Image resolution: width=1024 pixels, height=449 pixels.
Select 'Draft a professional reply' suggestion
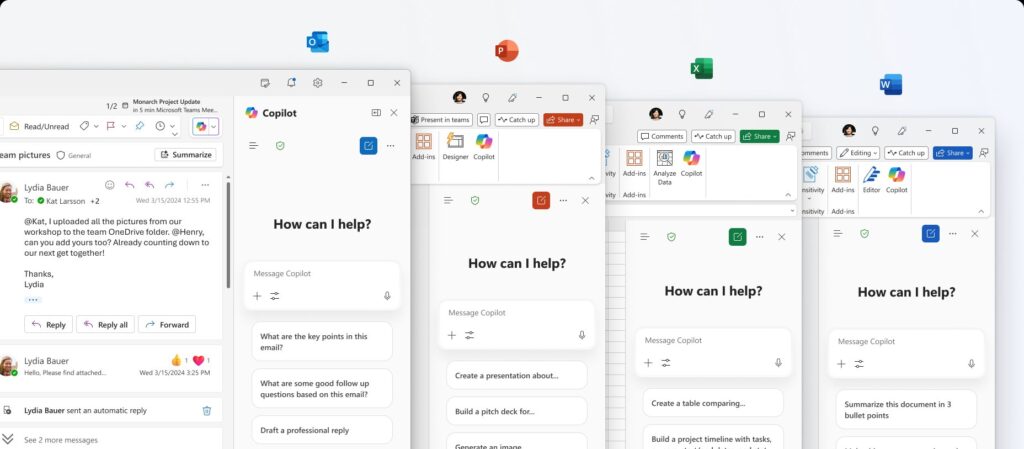point(322,430)
